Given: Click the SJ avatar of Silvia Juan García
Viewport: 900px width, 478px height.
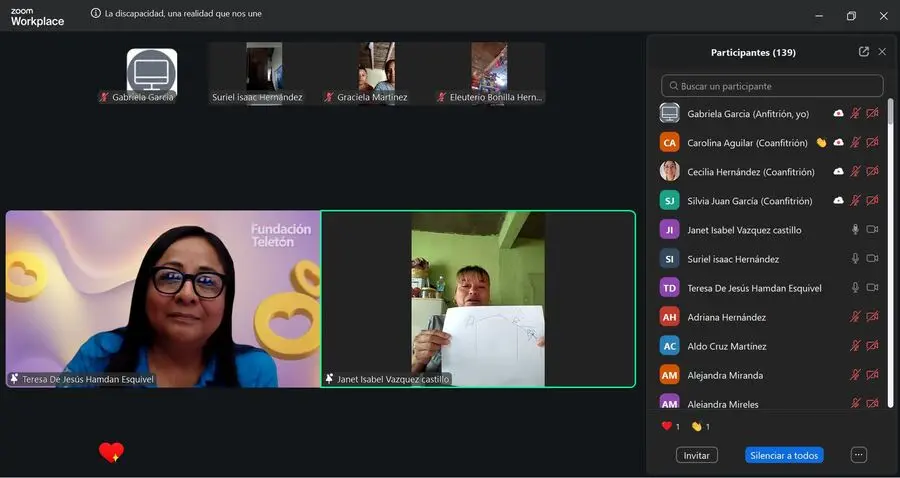Looking at the screenshot, I should tap(669, 200).
